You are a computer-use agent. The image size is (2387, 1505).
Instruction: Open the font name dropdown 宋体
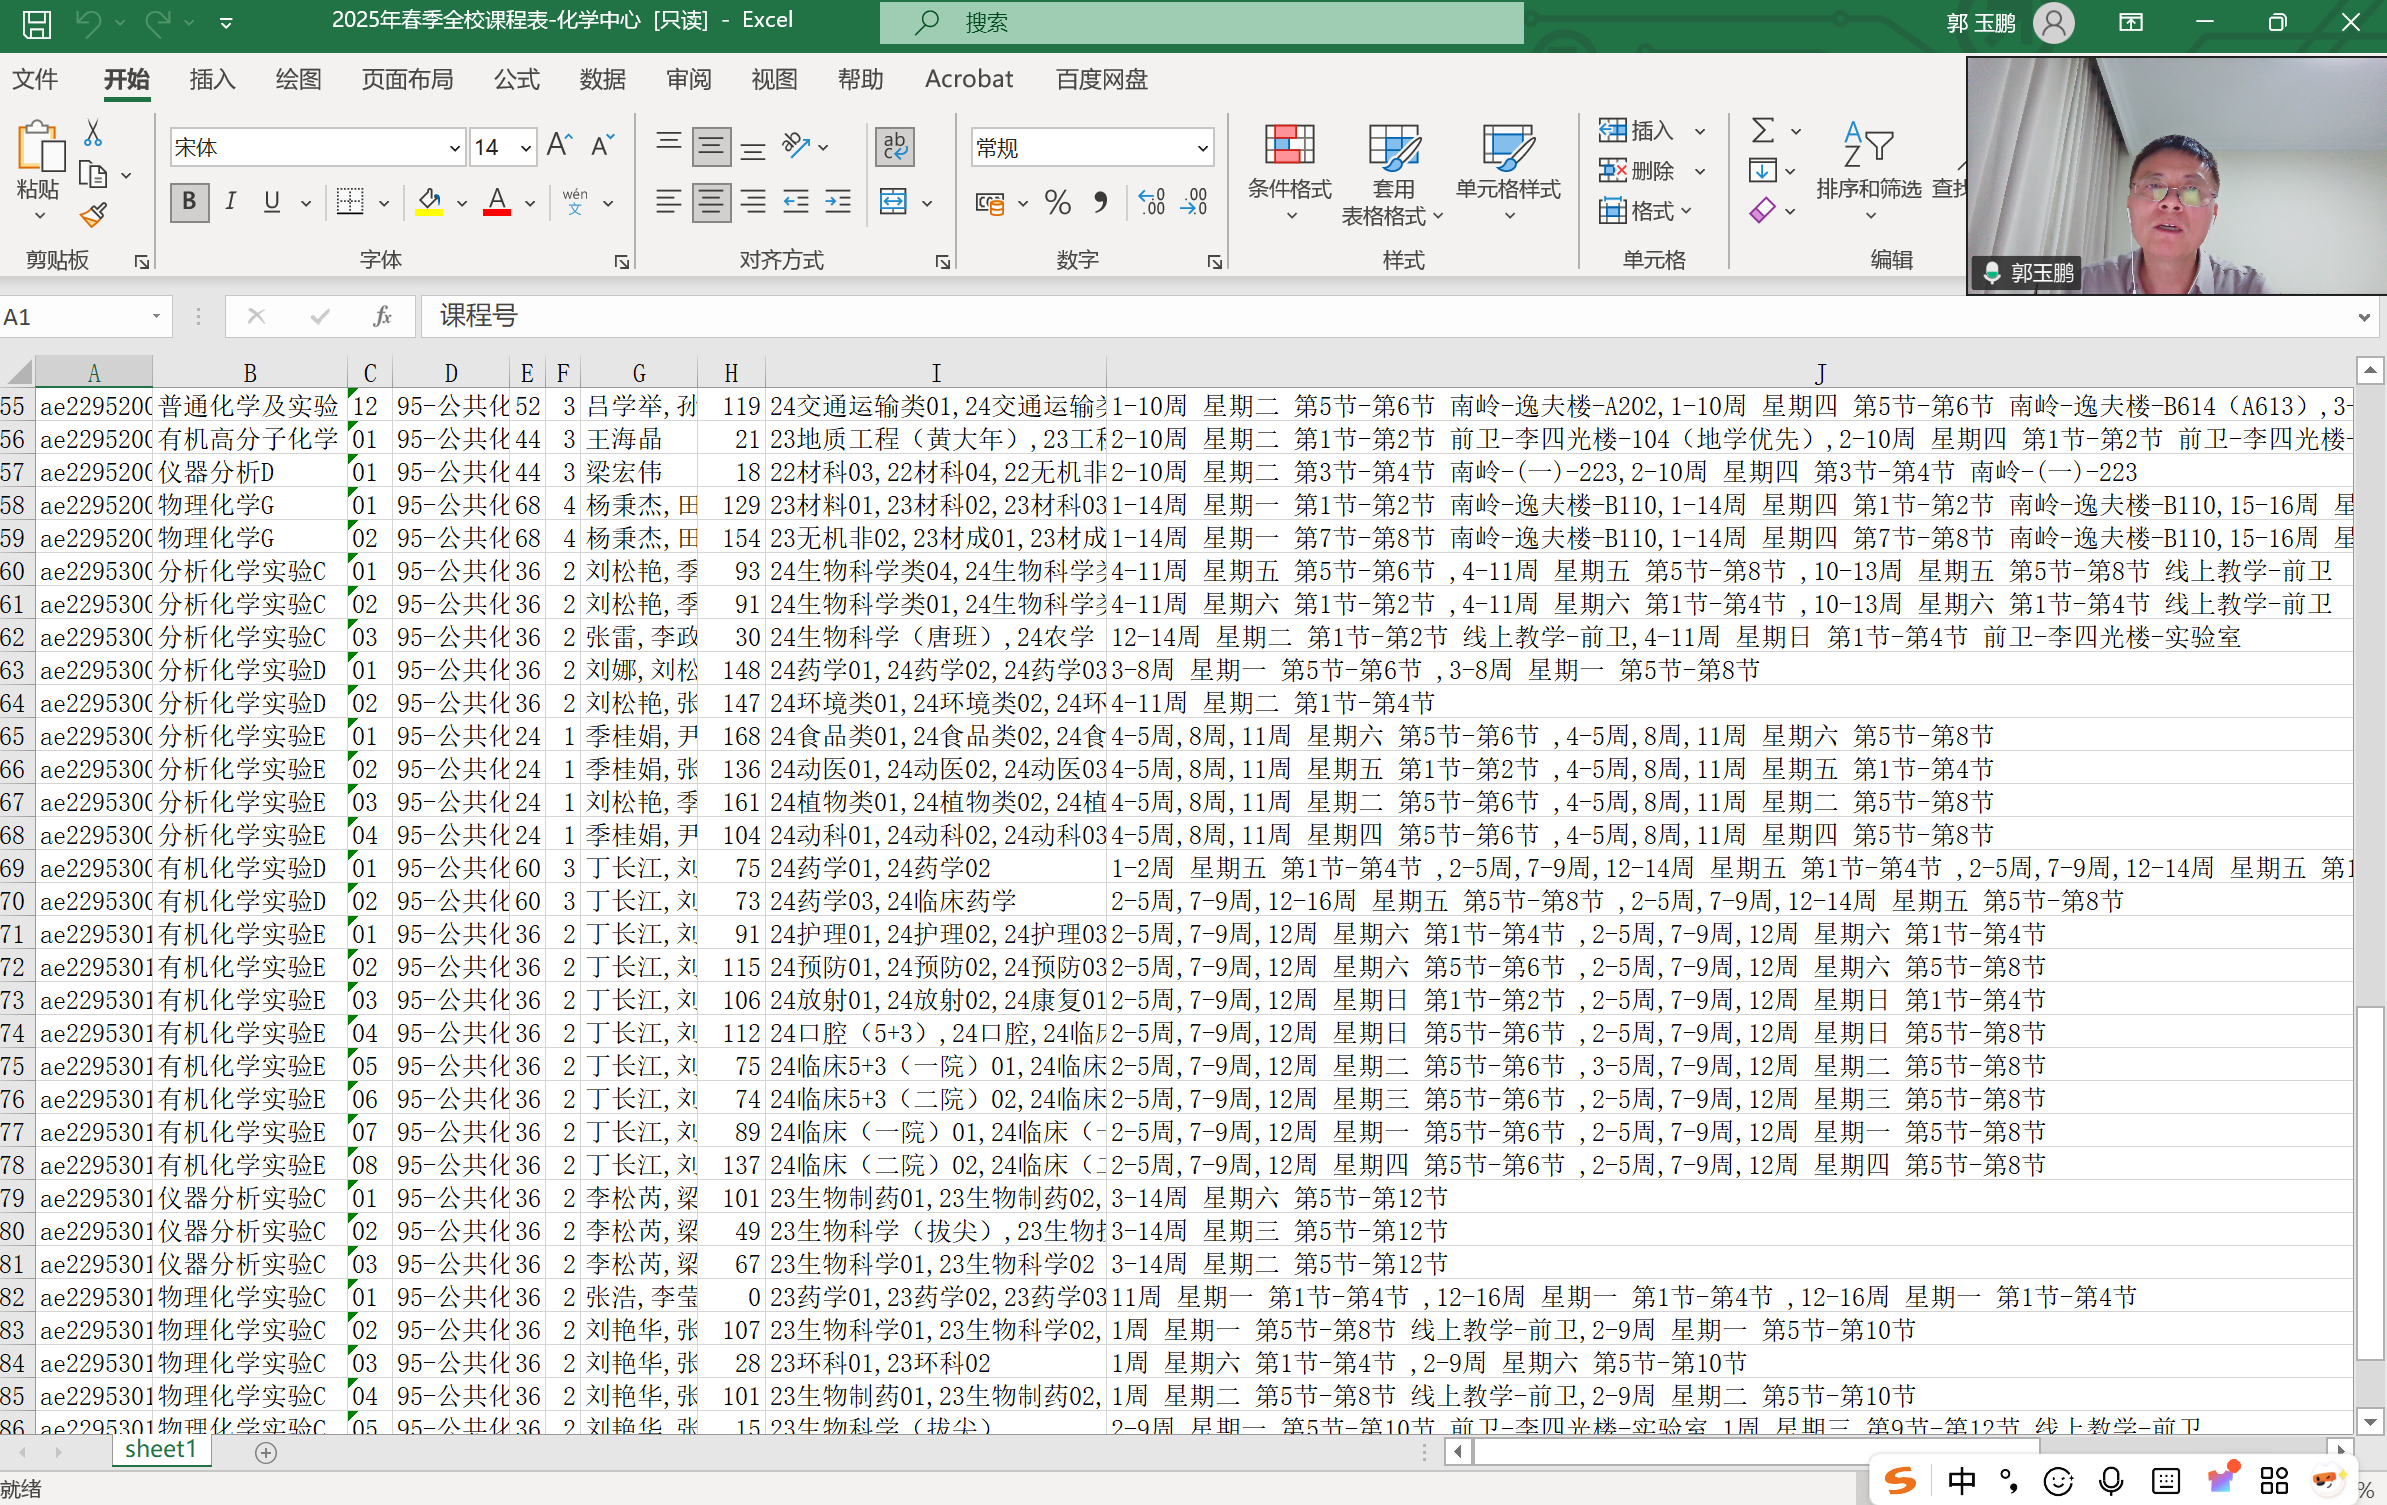pos(454,149)
